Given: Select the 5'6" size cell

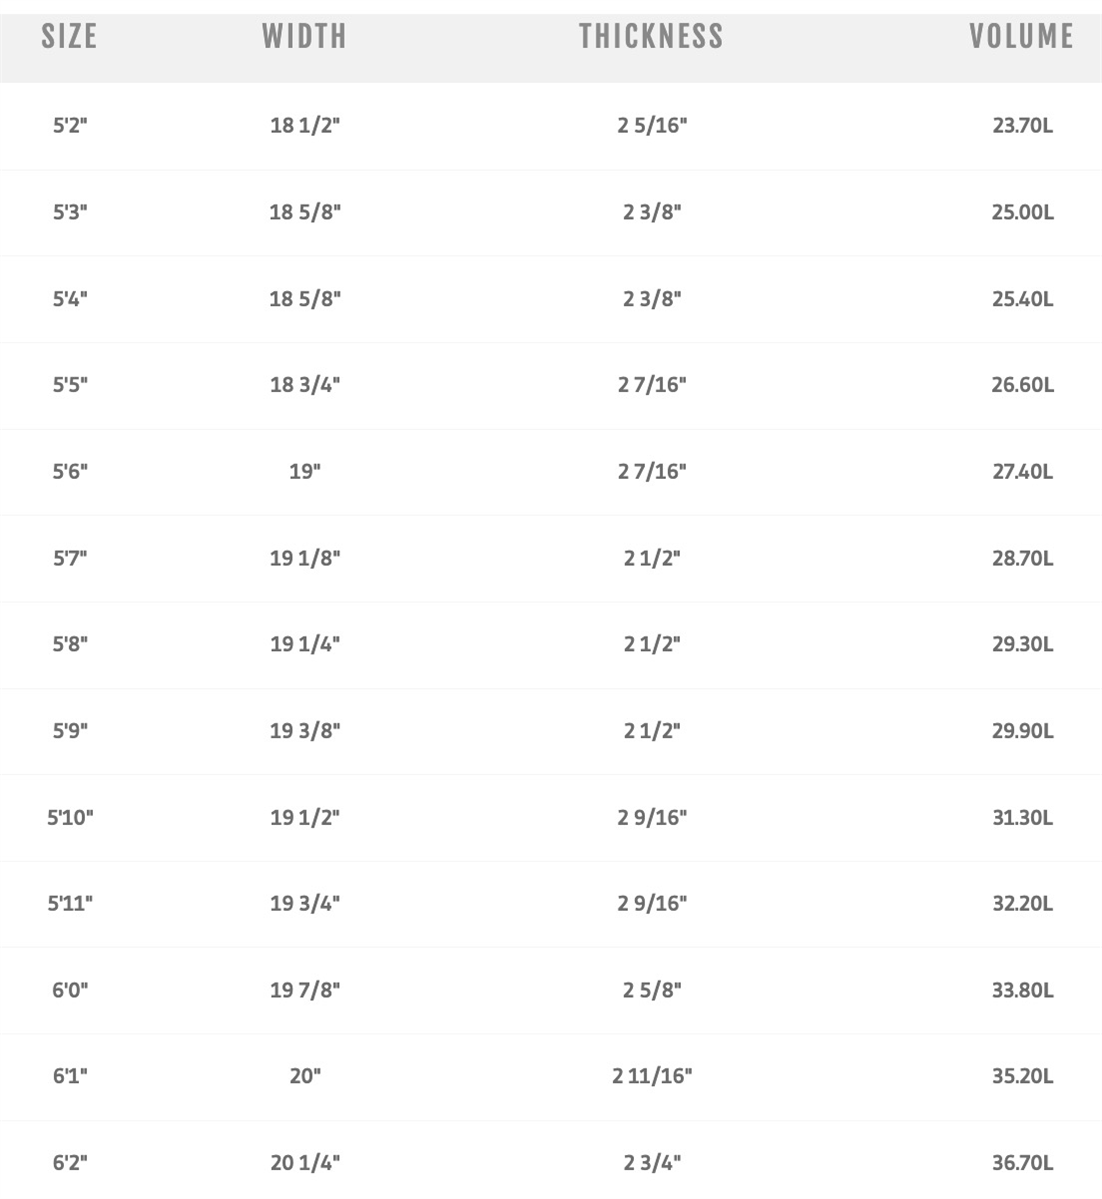Looking at the screenshot, I should 70,471.
